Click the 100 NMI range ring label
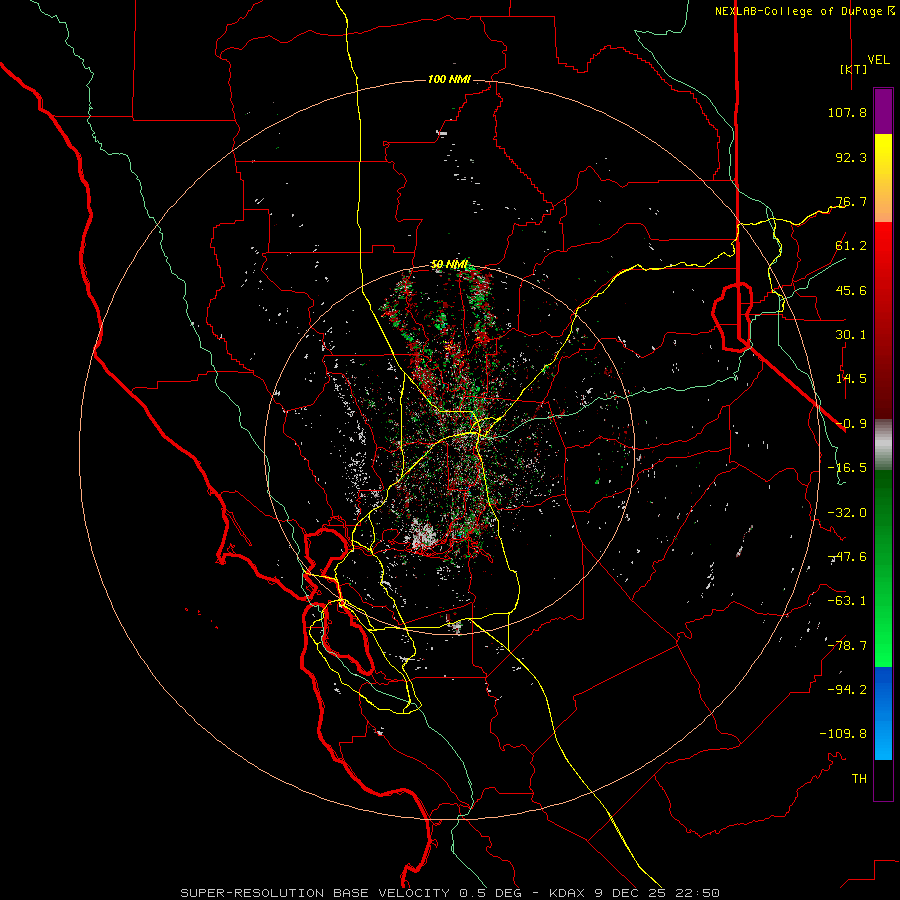 449,79
